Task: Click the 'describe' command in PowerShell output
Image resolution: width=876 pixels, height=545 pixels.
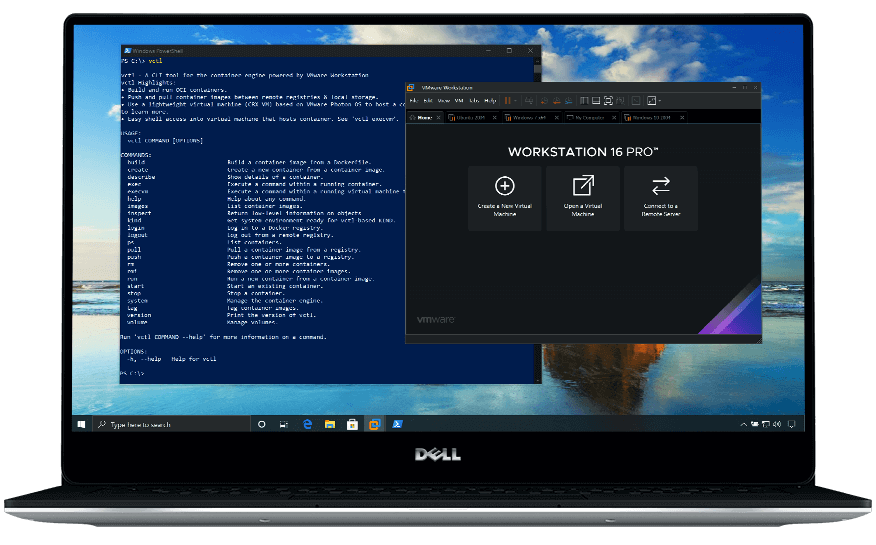Action: click(141, 177)
